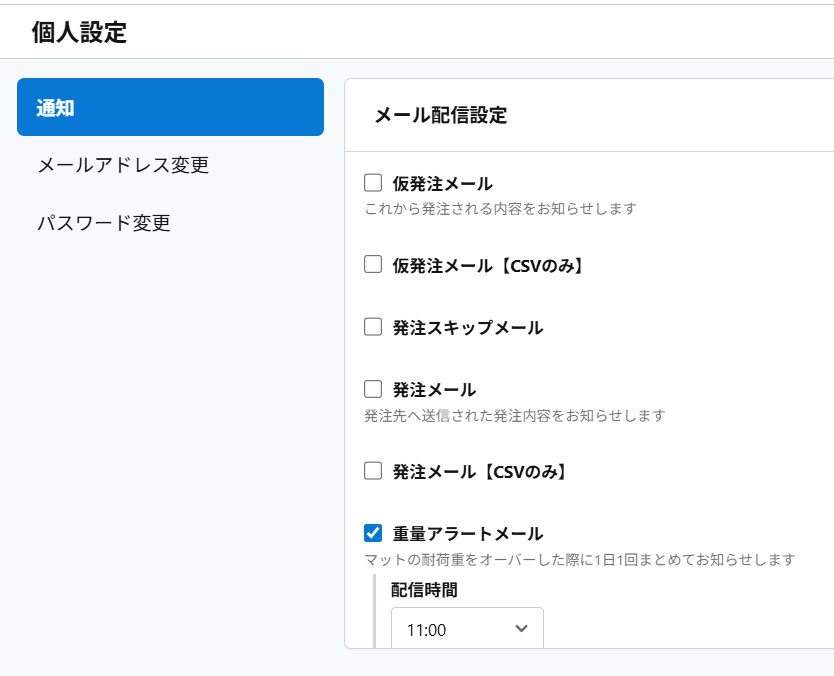
Task: Switch to メールアドレス変更 settings
Action: click(122, 166)
